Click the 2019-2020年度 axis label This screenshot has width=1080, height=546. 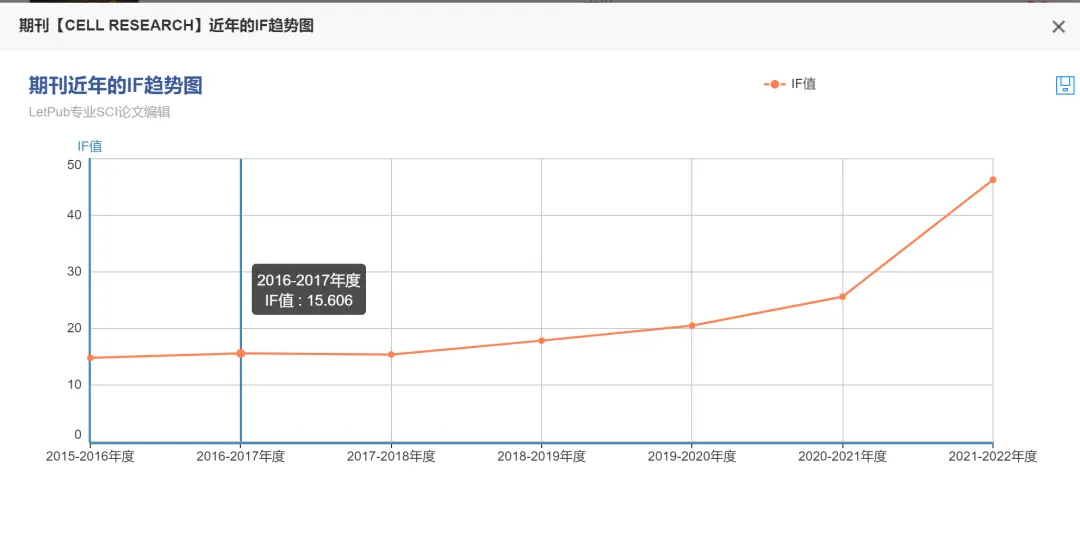[692, 457]
